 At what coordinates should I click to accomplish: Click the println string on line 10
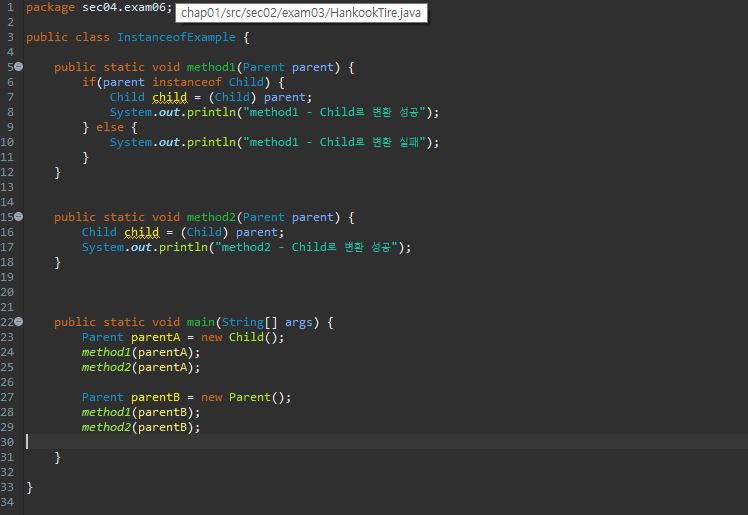(334, 142)
